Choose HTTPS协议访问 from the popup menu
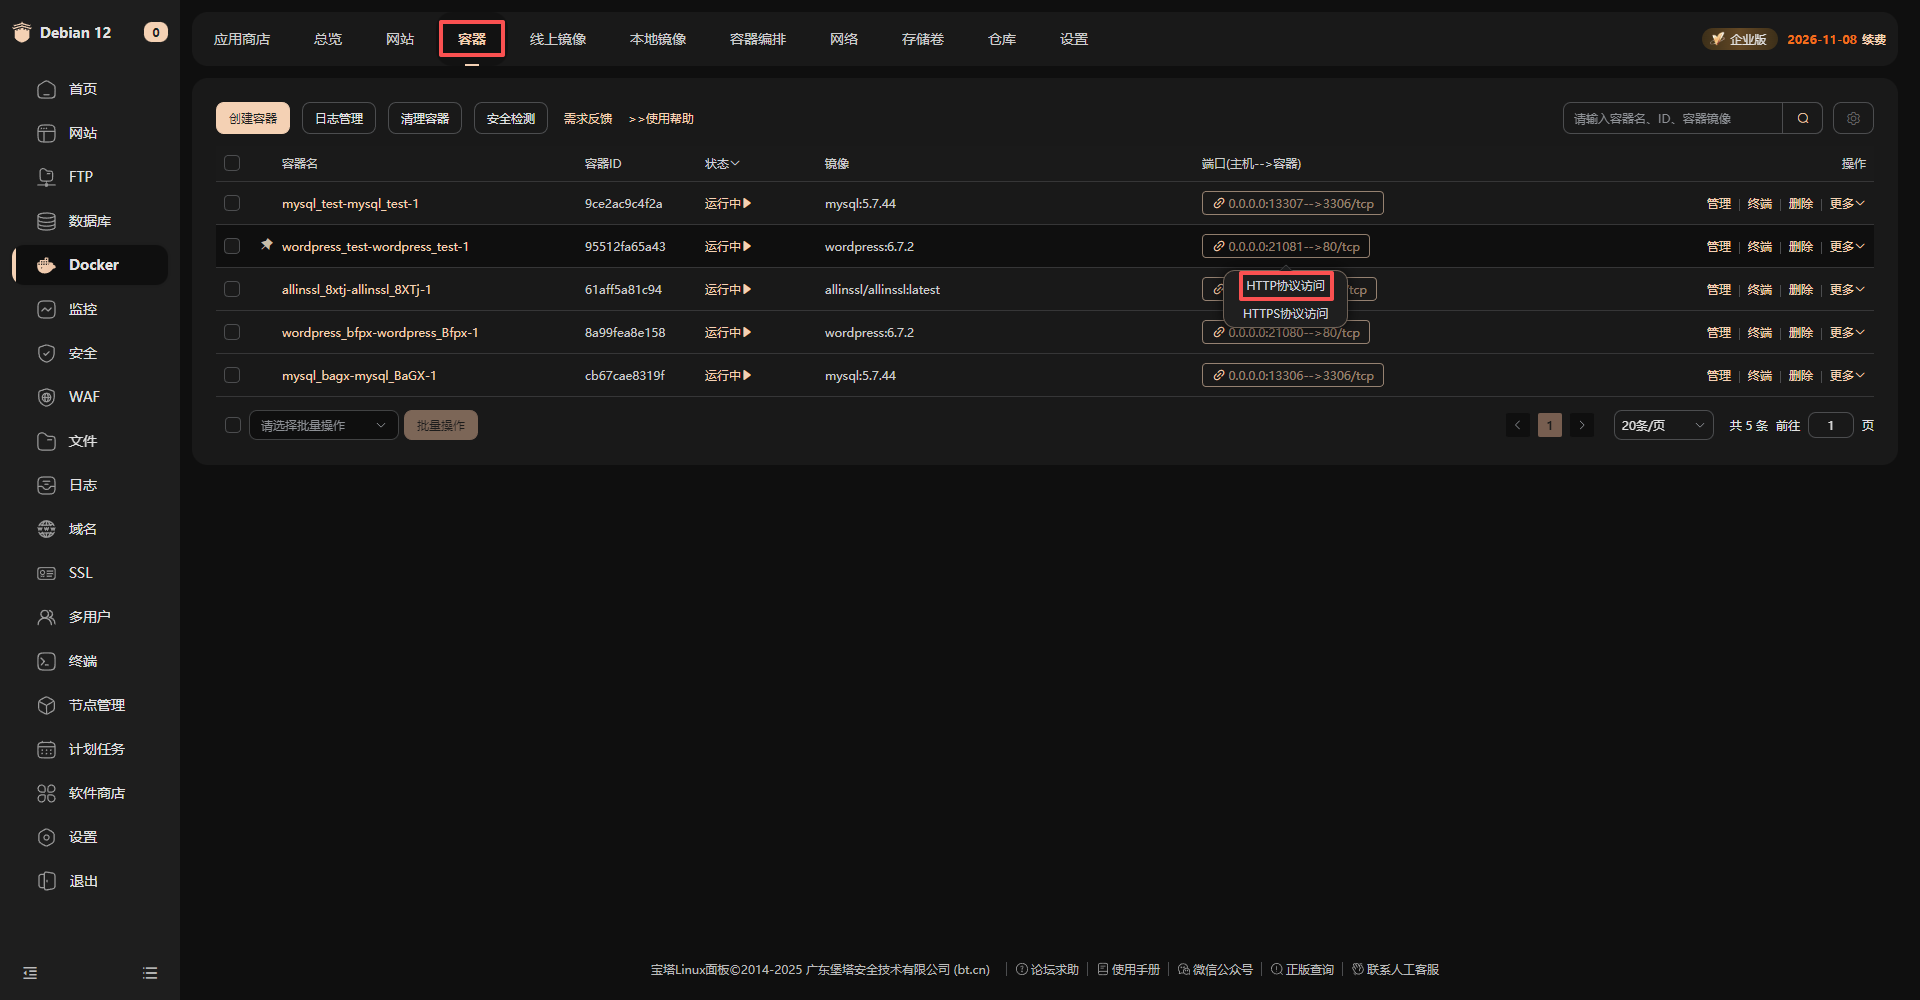Image resolution: width=1920 pixels, height=1000 pixels. (x=1285, y=313)
